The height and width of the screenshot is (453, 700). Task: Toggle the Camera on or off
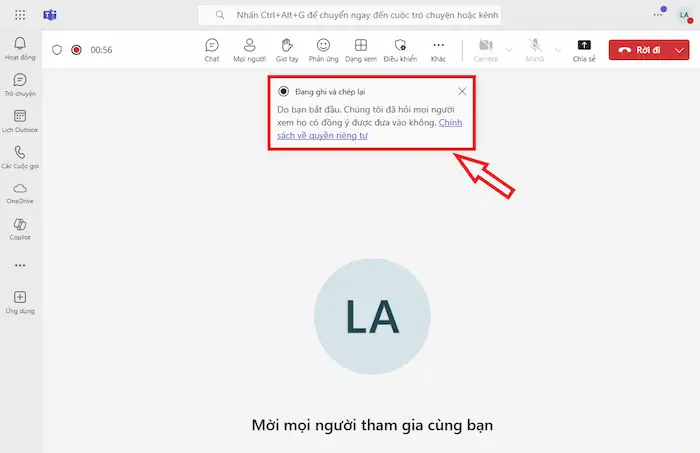(x=486, y=49)
